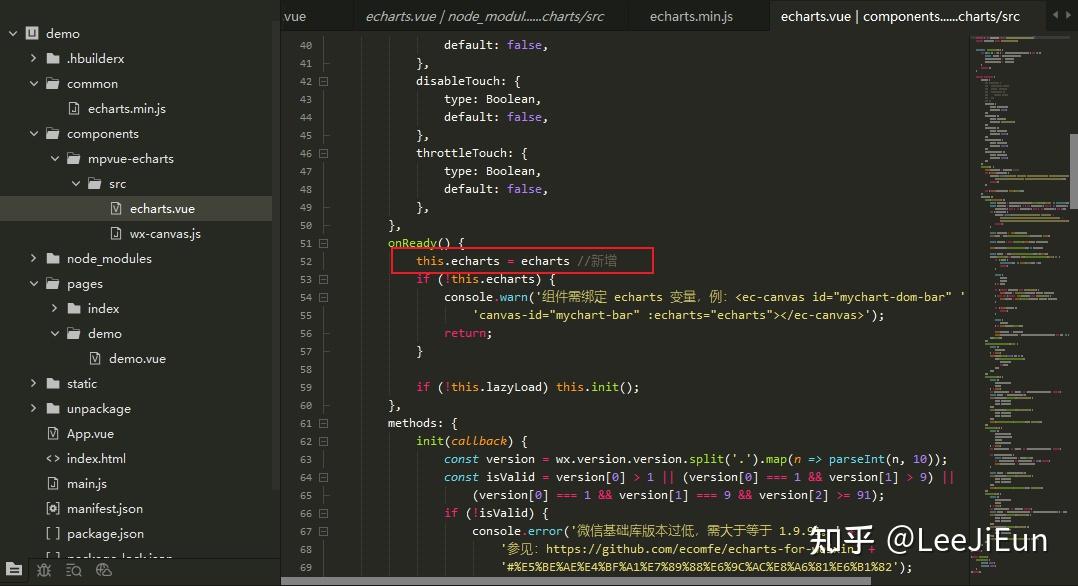Click the Vue icon beside App.vue
Viewport: 1078px width, 586px height.
(x=52, y=434)
